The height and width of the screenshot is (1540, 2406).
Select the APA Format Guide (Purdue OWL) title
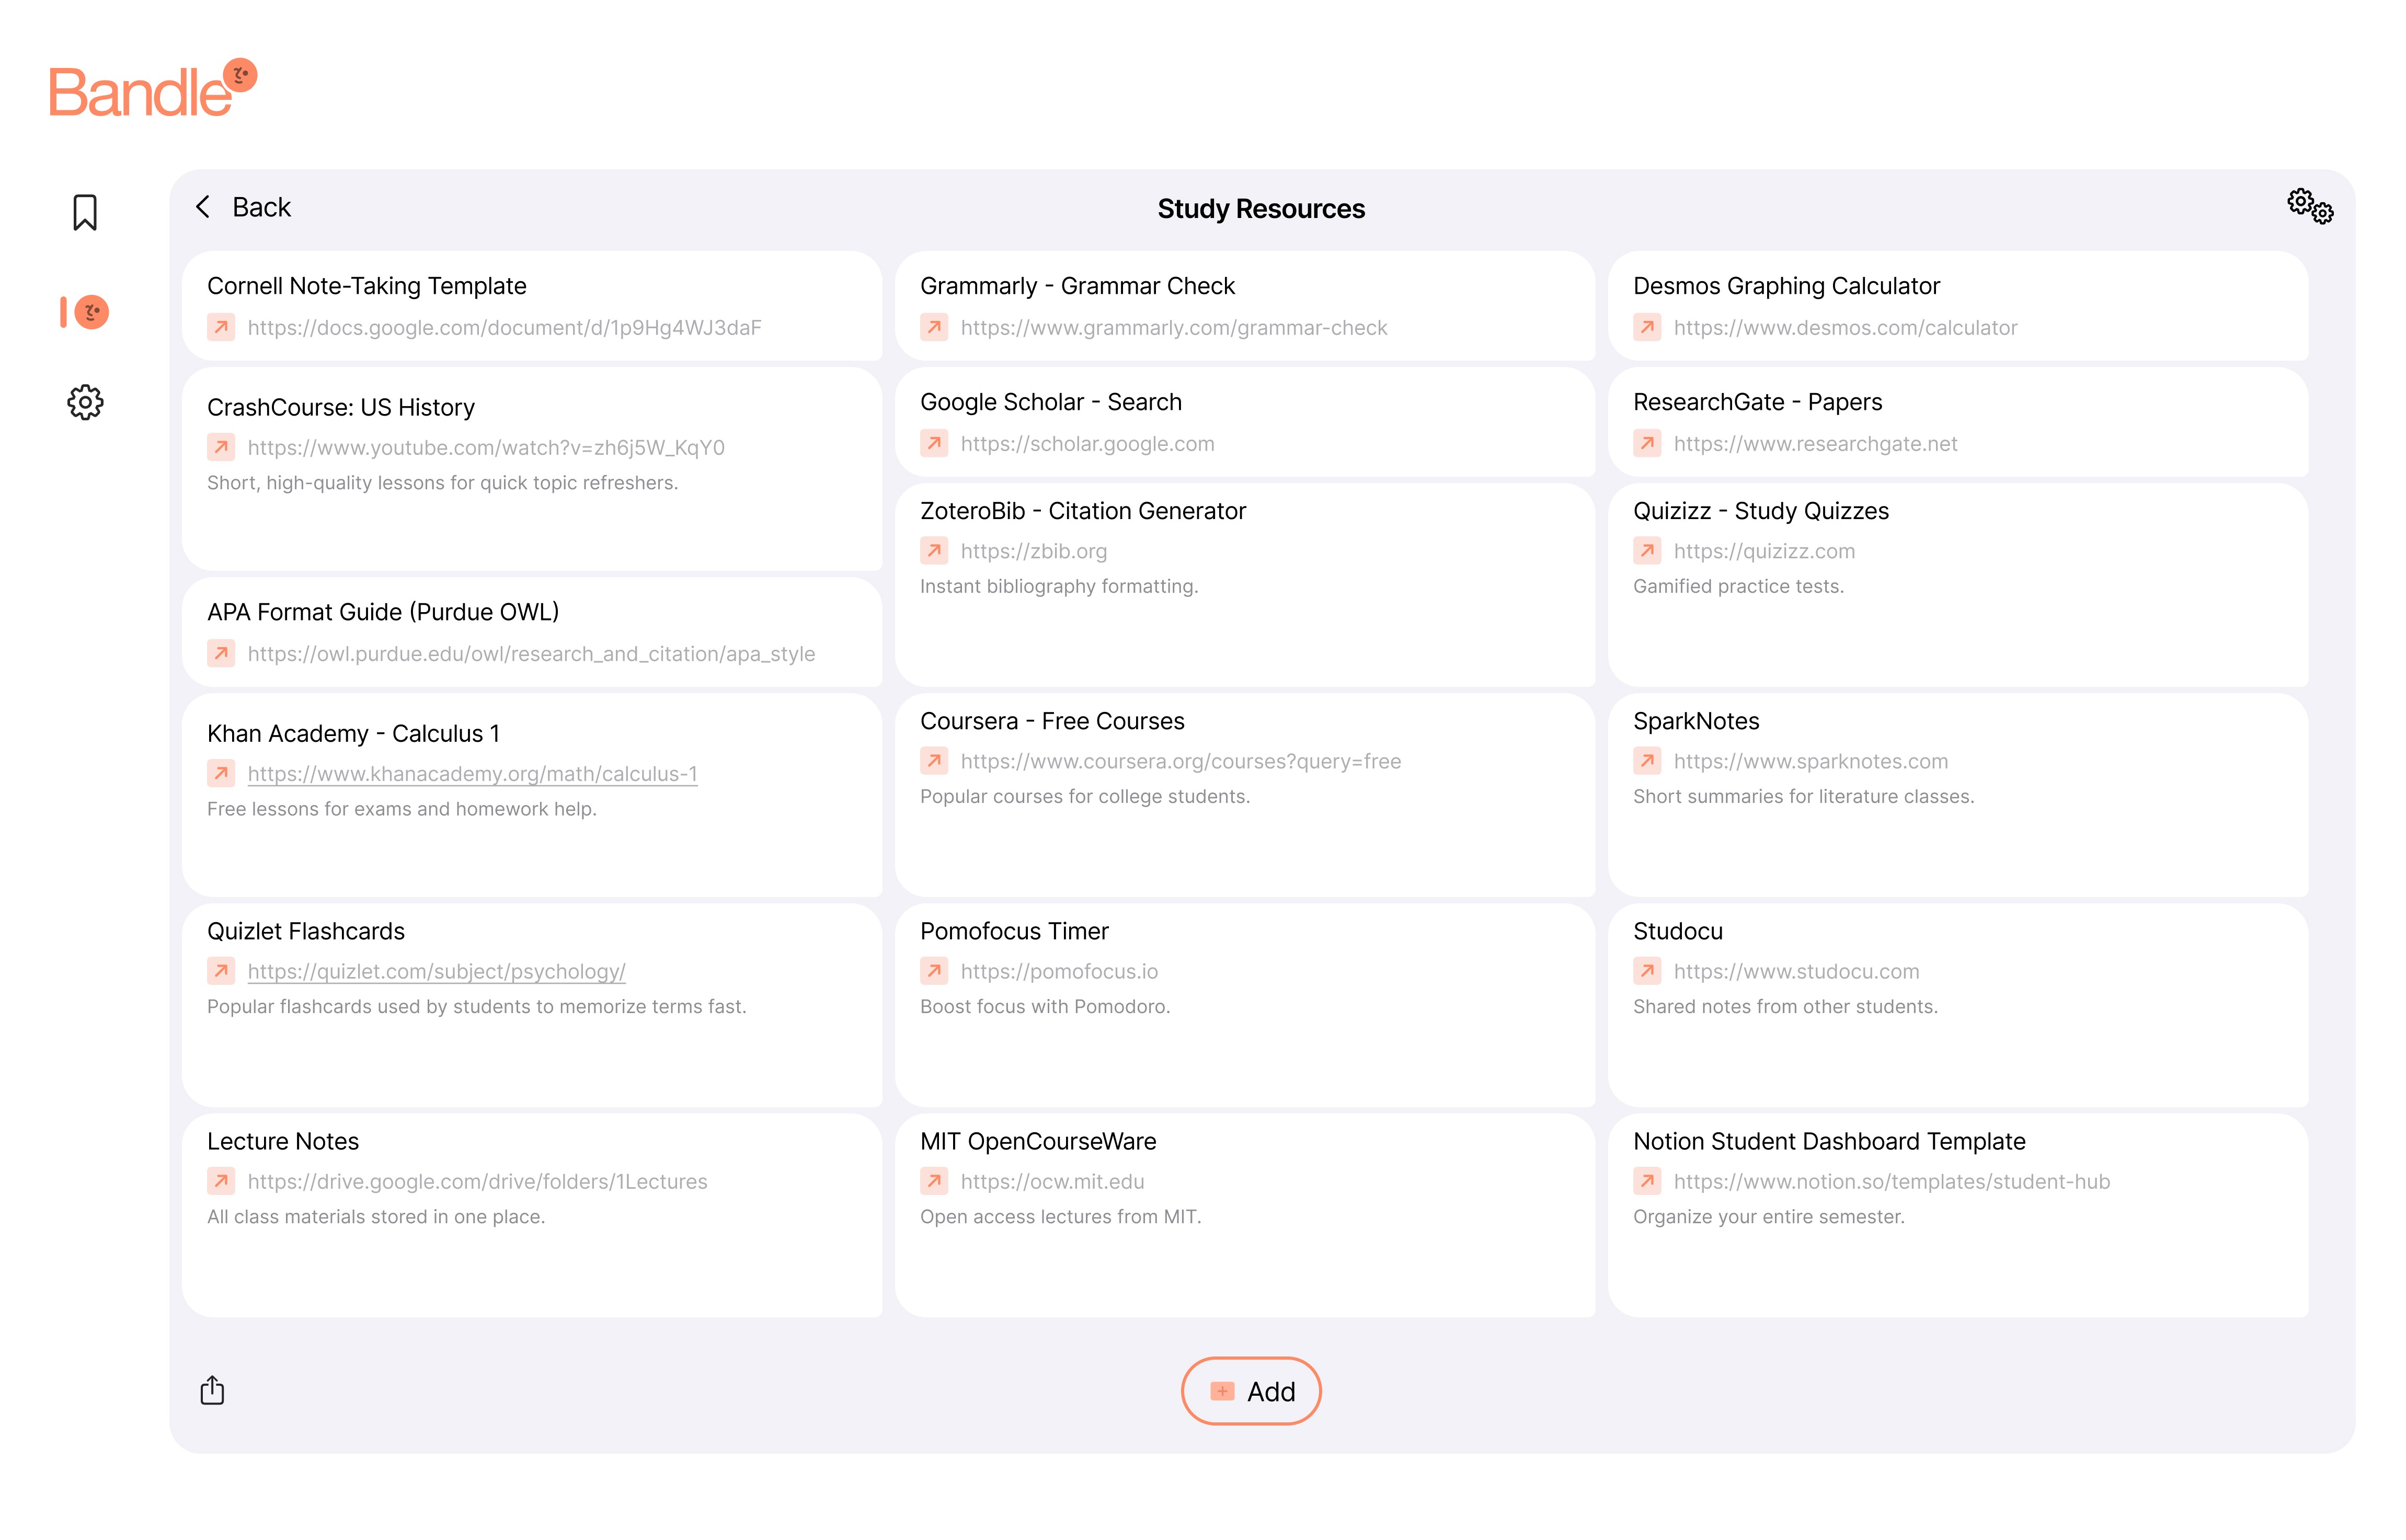(383, 612)
